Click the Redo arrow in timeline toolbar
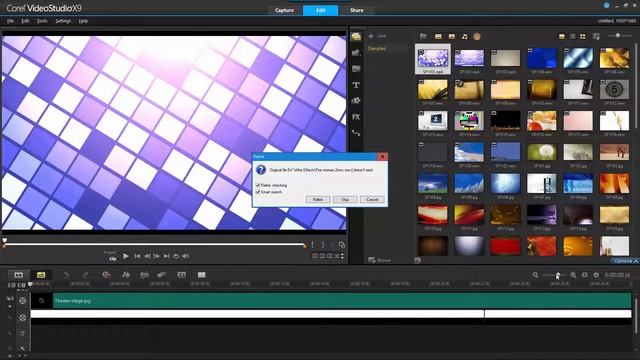This screenshot has width=640, height=360. click(x=86, y=275)
